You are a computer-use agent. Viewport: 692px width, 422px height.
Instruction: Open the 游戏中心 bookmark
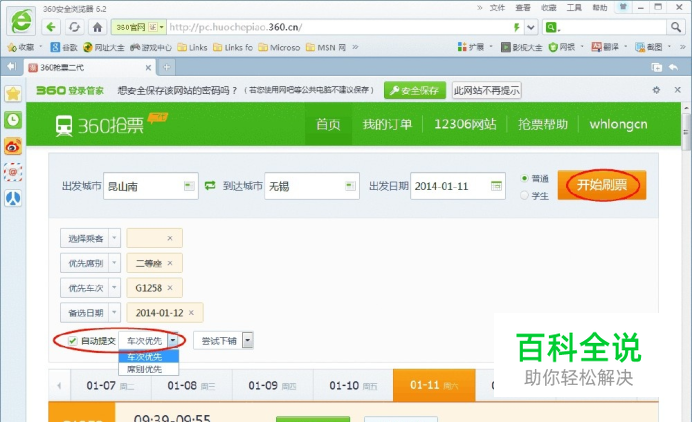(151, 47)
